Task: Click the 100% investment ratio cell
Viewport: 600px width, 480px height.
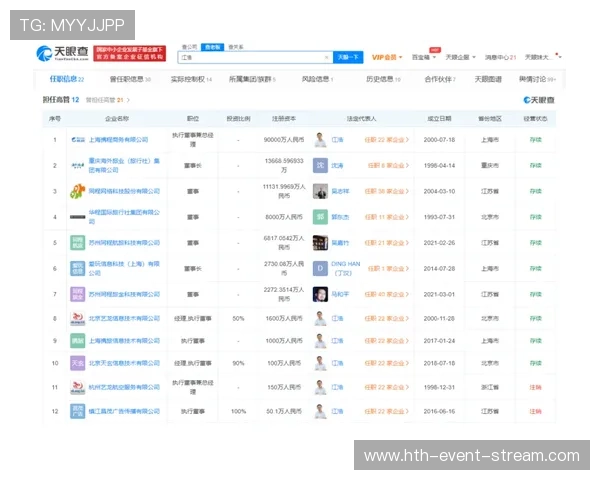Action: tap(238, 411)
